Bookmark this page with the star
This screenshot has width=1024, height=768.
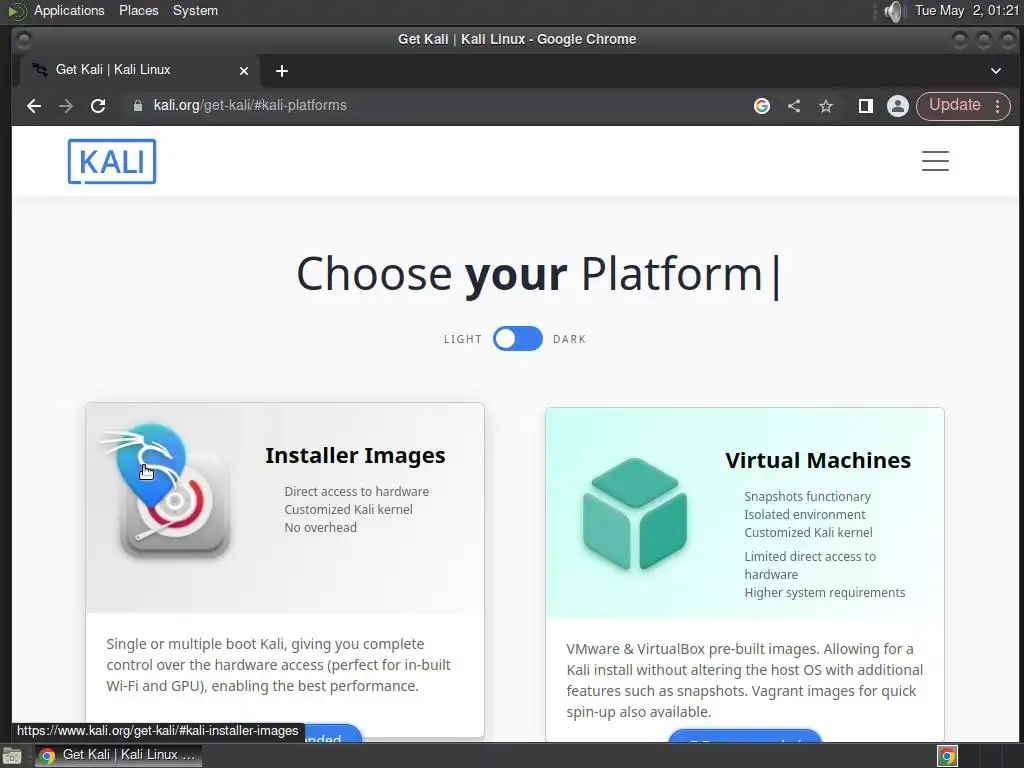(826, 106)
